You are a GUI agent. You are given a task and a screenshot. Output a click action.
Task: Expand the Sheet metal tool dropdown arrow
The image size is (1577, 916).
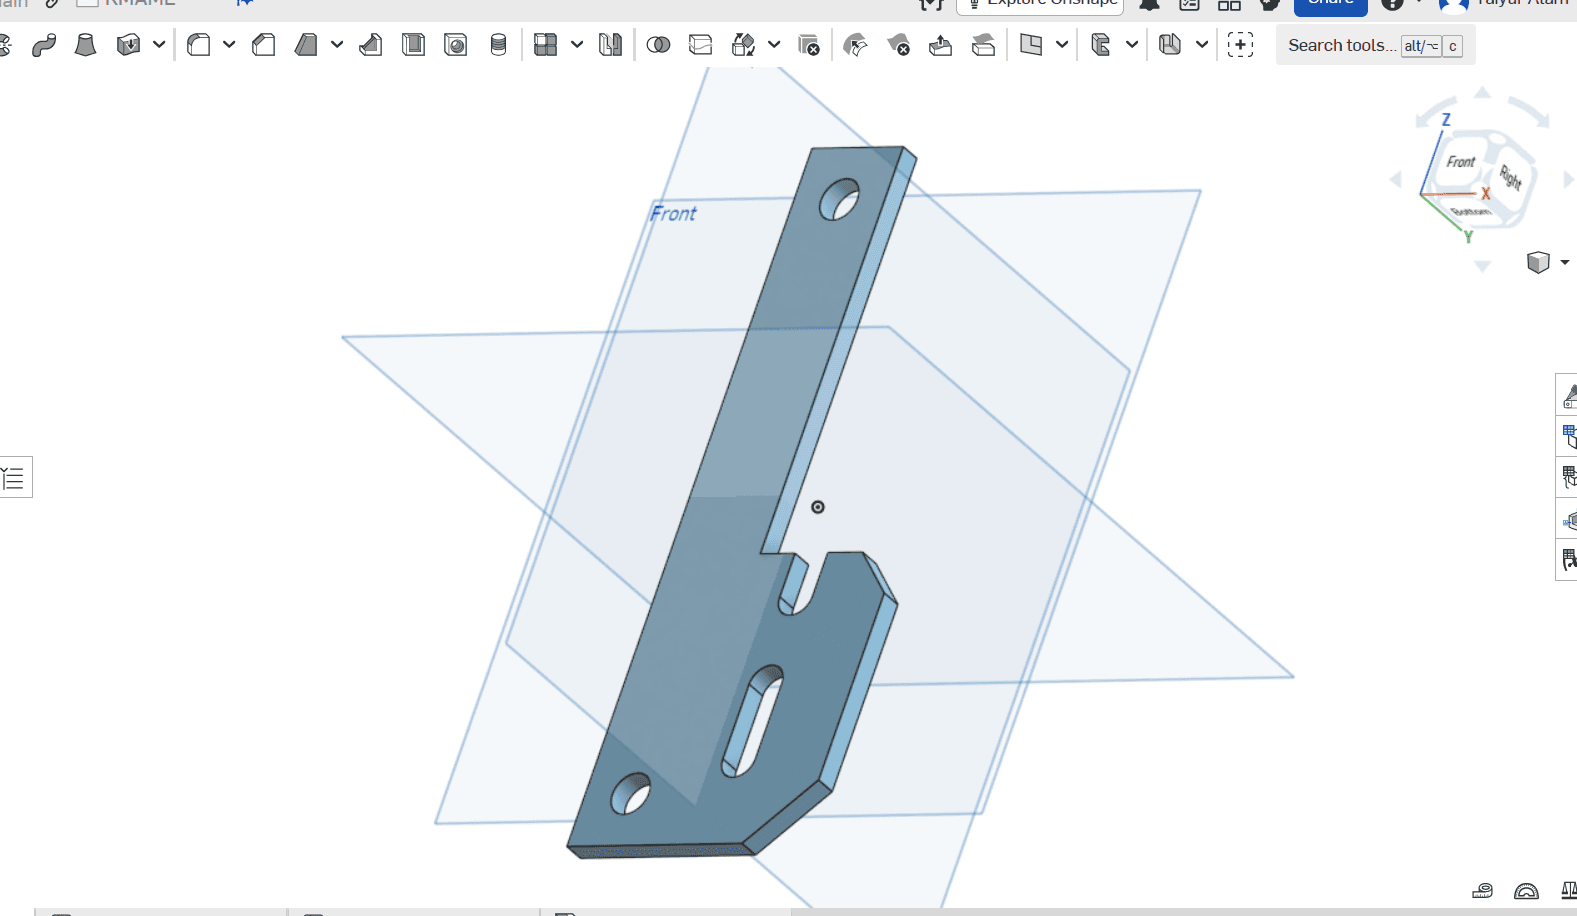[x=1202, y=45]
